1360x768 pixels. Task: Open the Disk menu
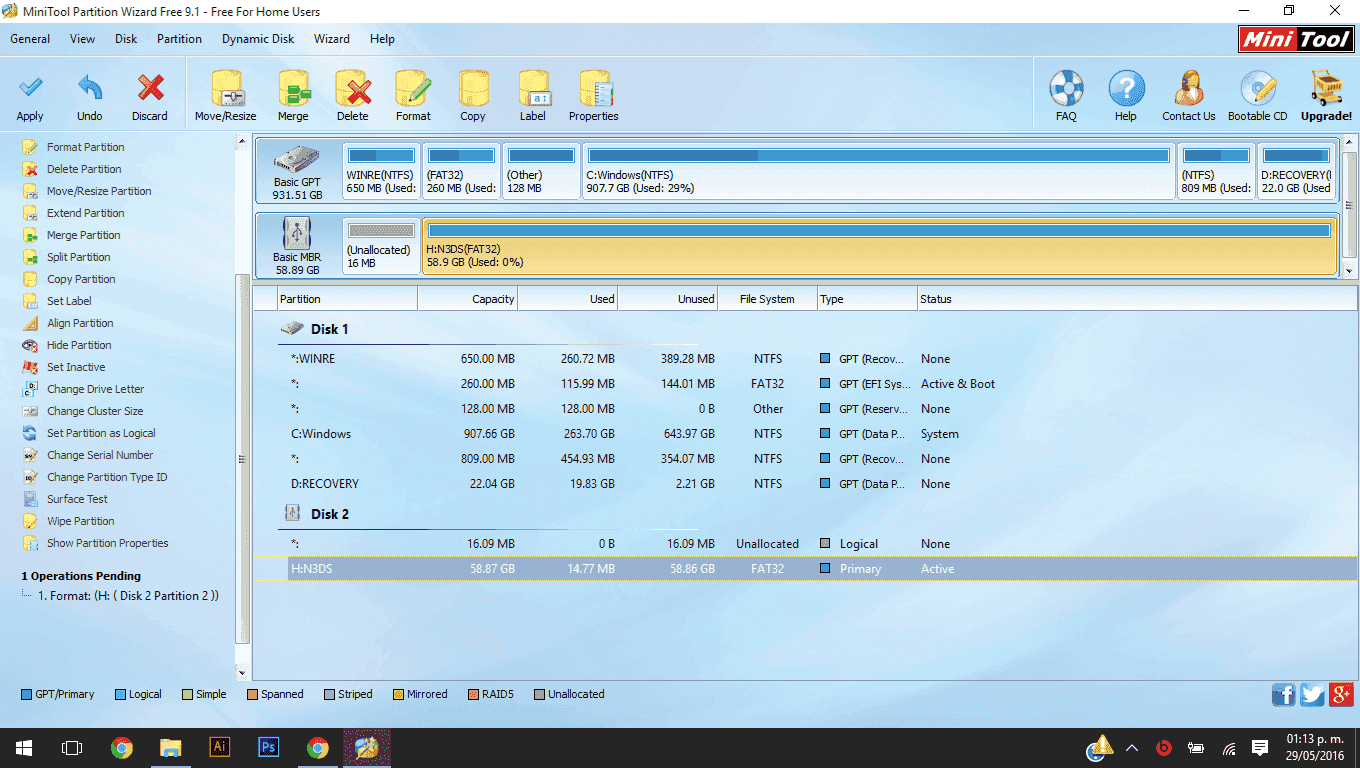pos(126,39)
